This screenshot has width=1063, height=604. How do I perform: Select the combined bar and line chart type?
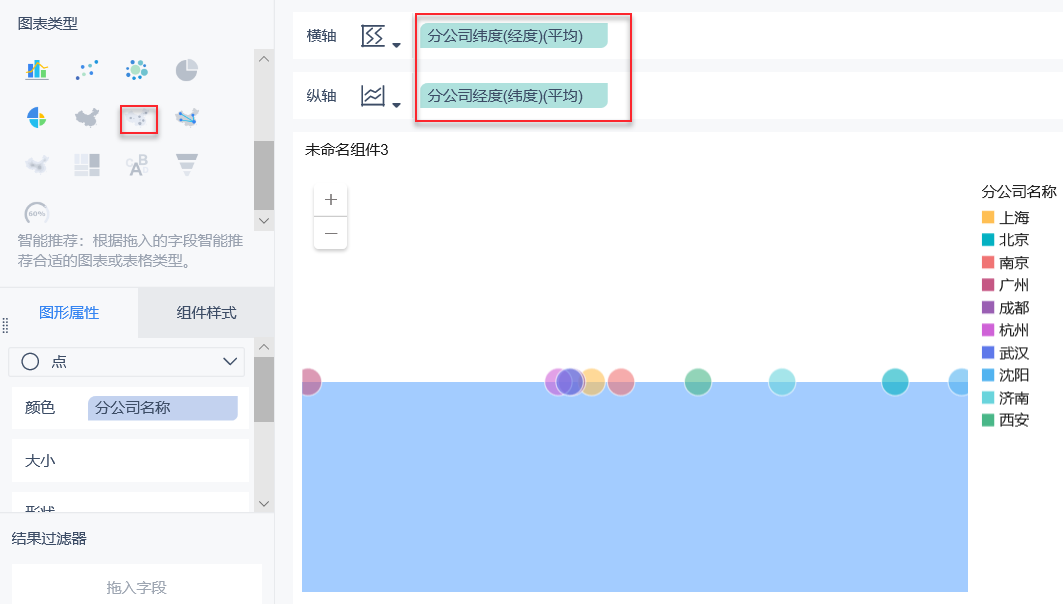(x=37, y=69)
